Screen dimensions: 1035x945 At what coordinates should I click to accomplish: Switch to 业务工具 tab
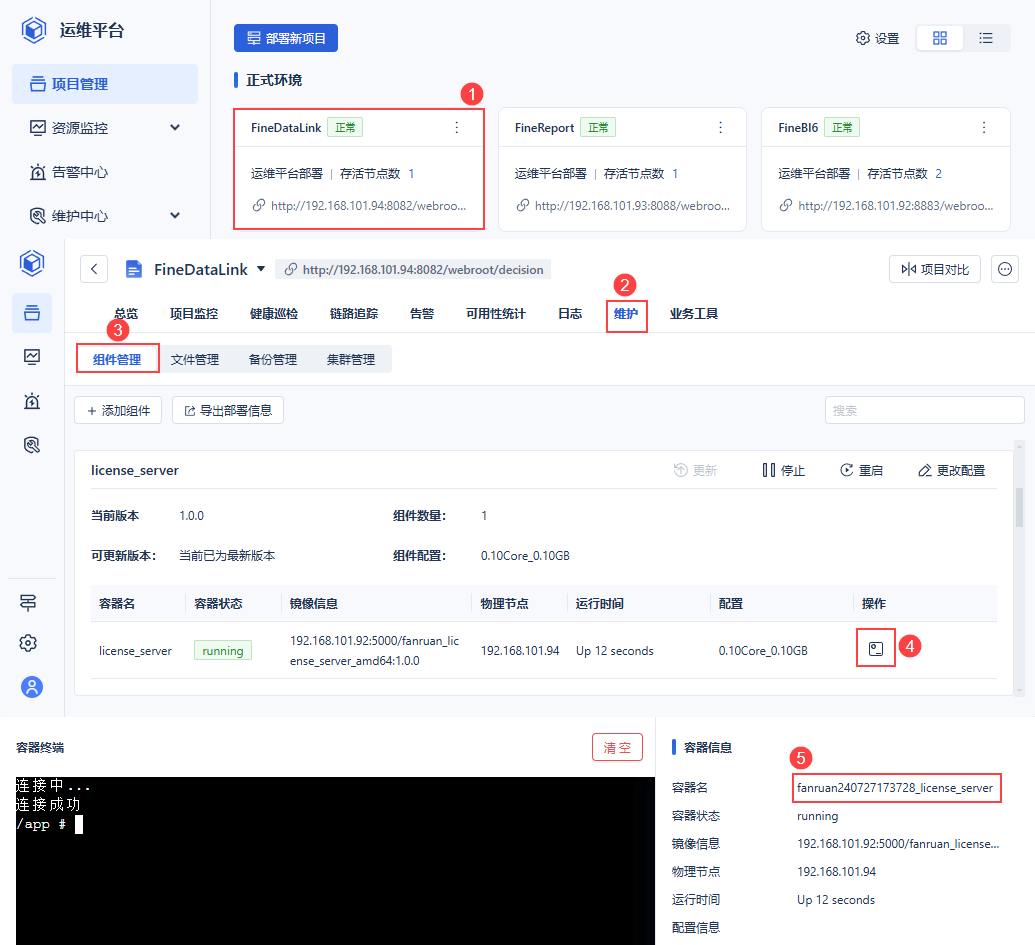(694, 314)
